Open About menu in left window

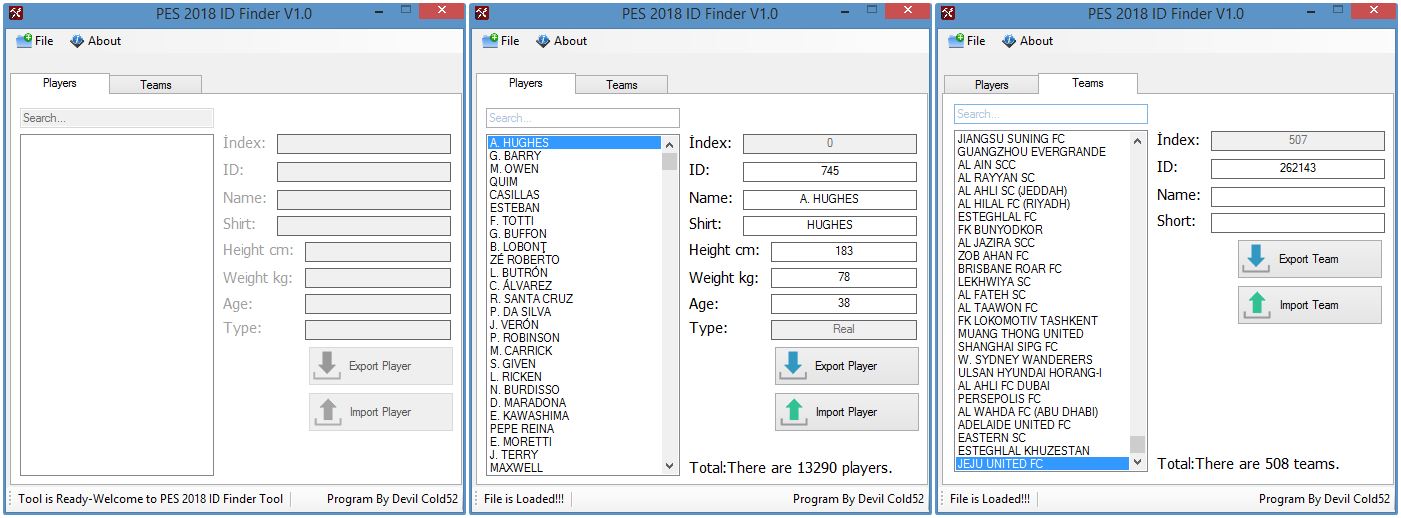tap(95, 41)
